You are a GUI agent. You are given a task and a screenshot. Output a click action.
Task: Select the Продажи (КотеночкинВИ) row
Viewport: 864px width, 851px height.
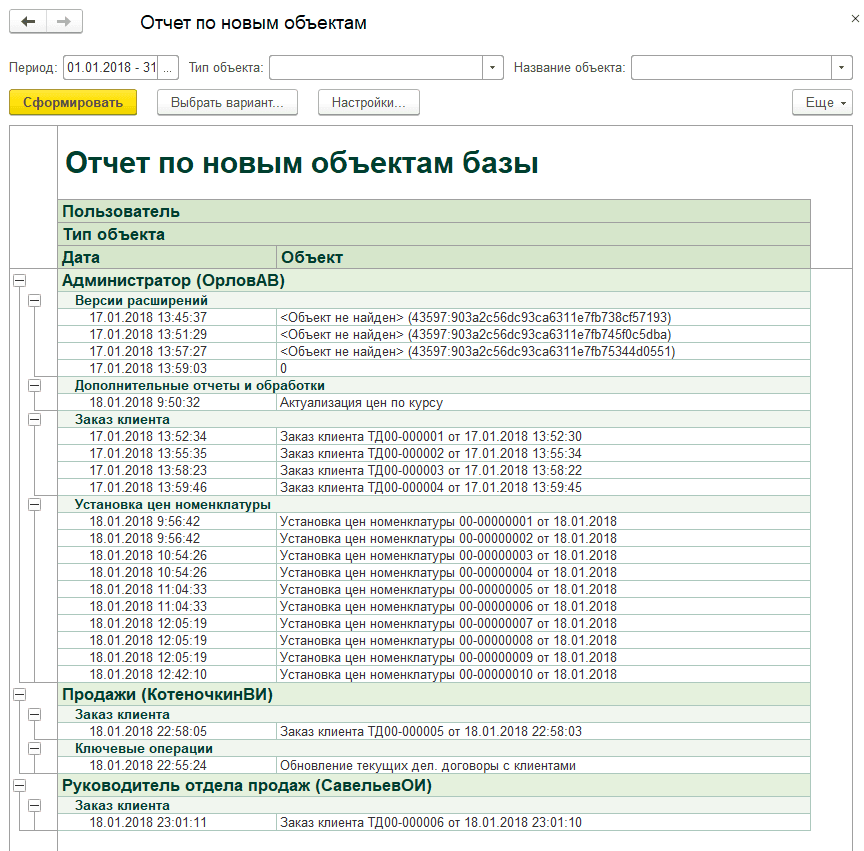coord(434,694)
